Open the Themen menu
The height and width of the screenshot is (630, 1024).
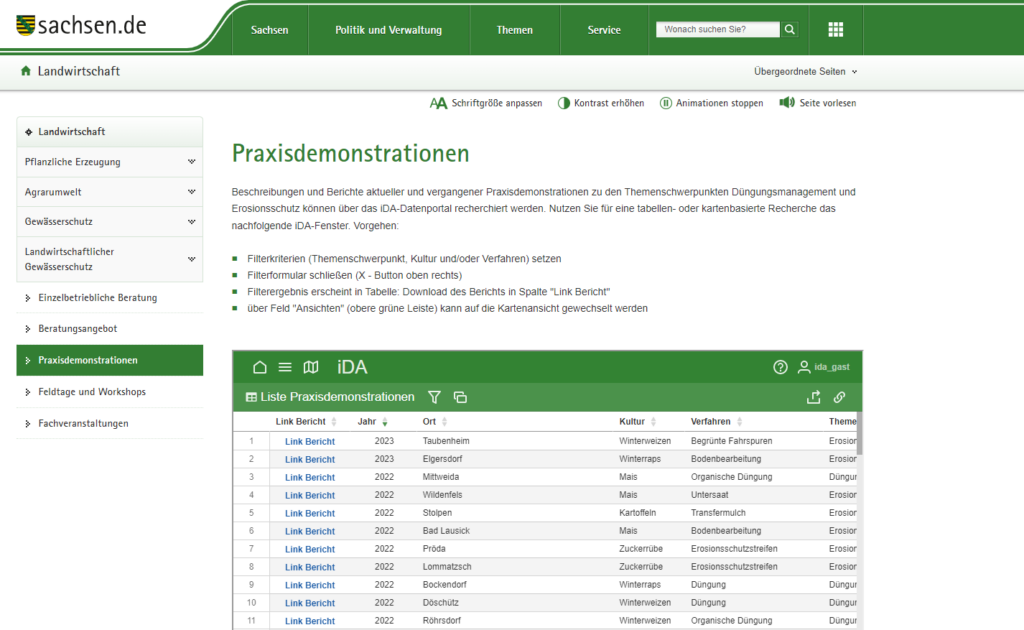tap(515, 30)
